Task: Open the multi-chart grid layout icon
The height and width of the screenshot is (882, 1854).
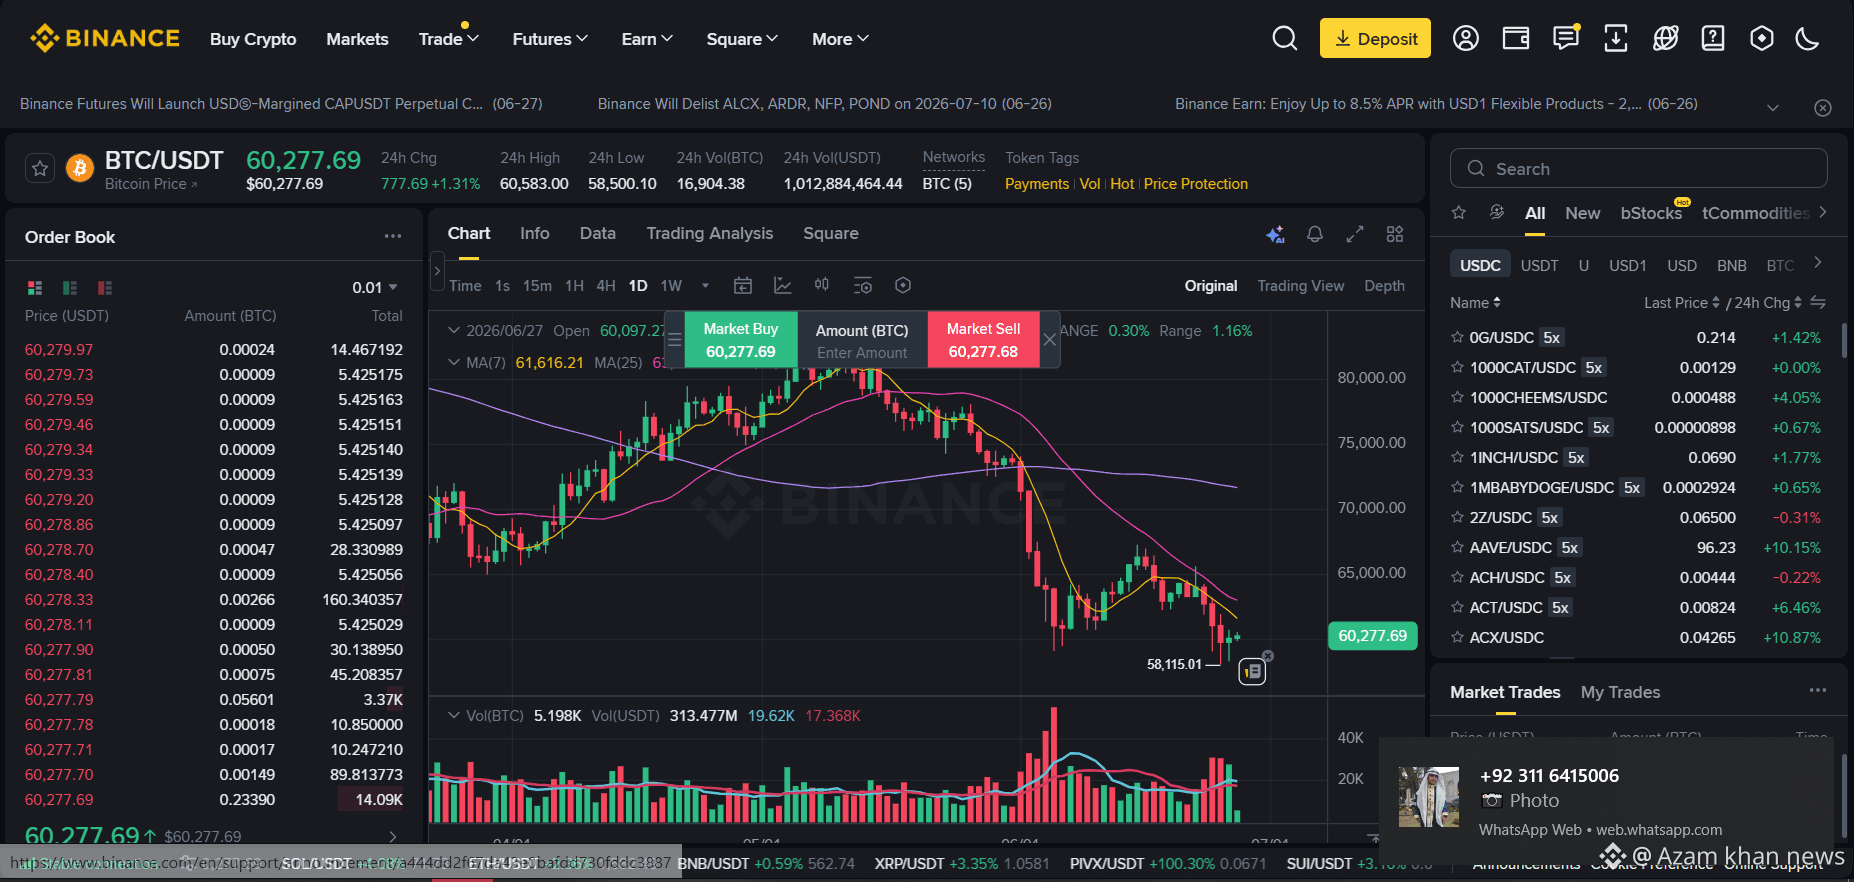Action: (1395, 234)
